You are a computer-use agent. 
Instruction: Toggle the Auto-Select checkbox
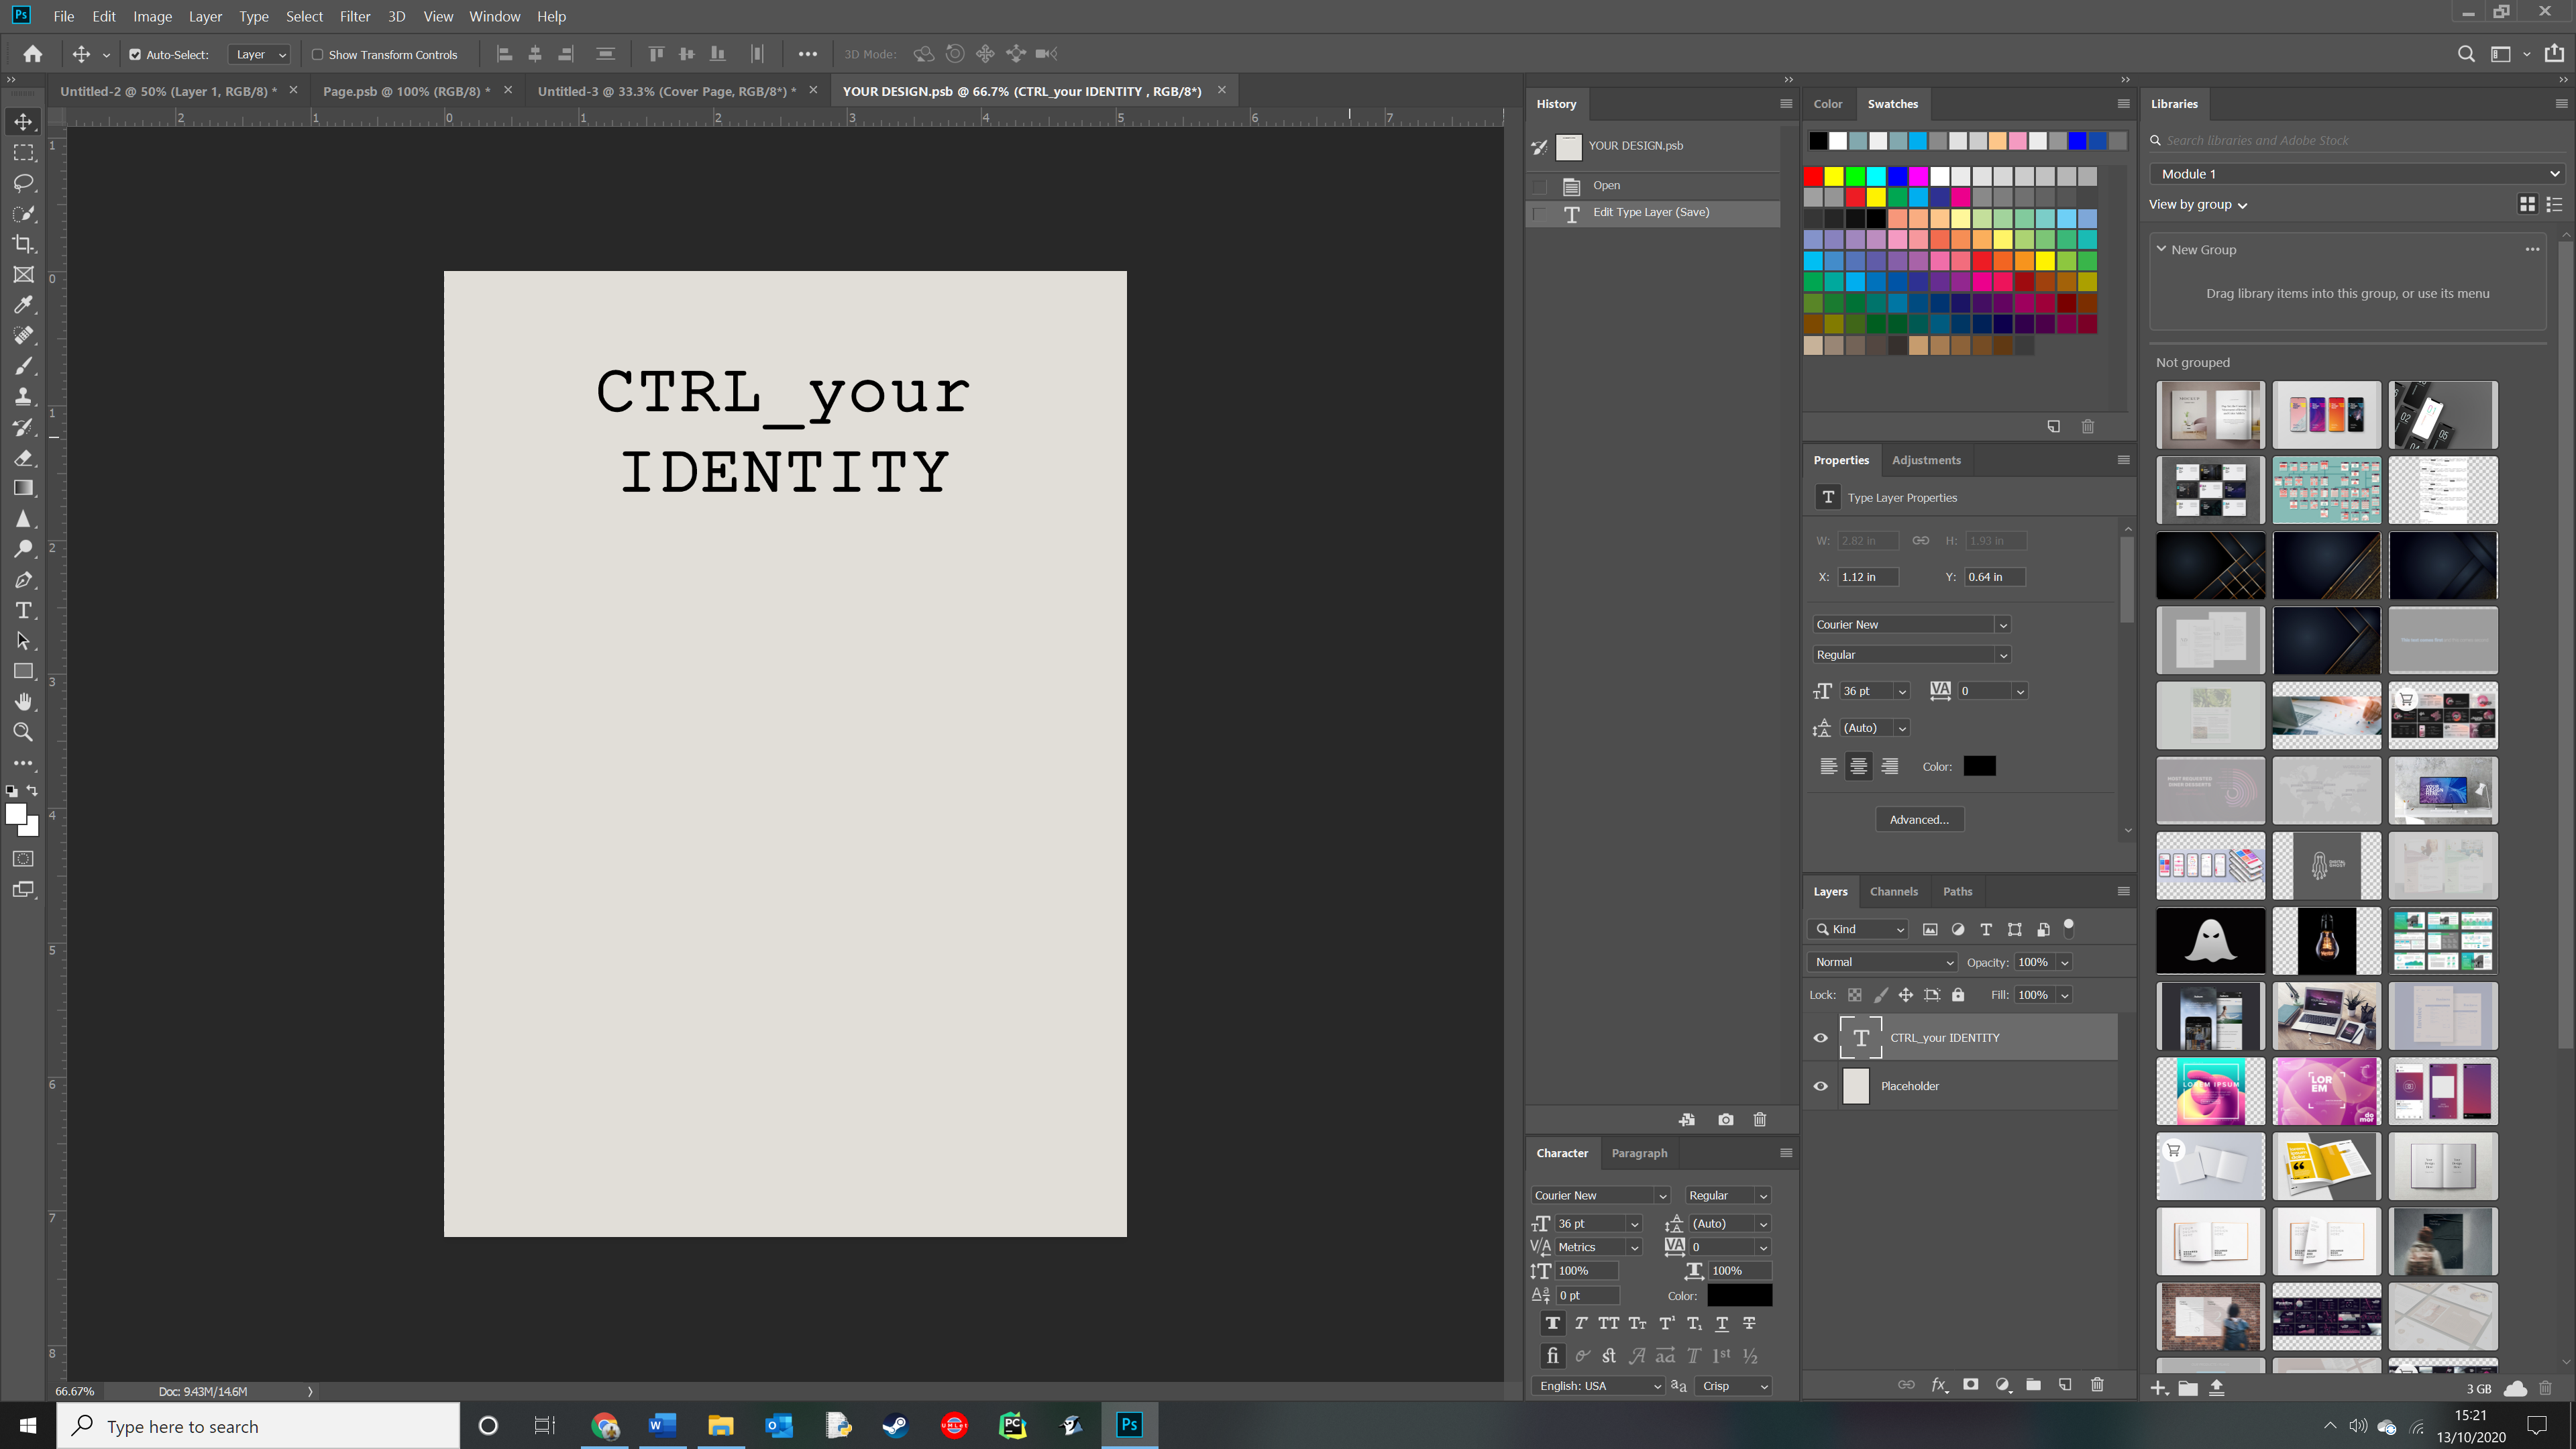coord(135,54)
